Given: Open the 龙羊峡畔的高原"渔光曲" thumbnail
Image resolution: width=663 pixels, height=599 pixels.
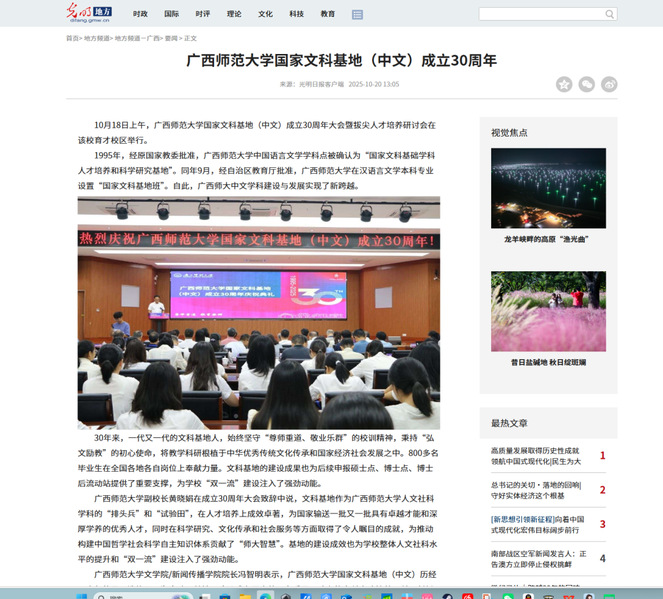Looking at the screenshot, I should coord(548,188).
